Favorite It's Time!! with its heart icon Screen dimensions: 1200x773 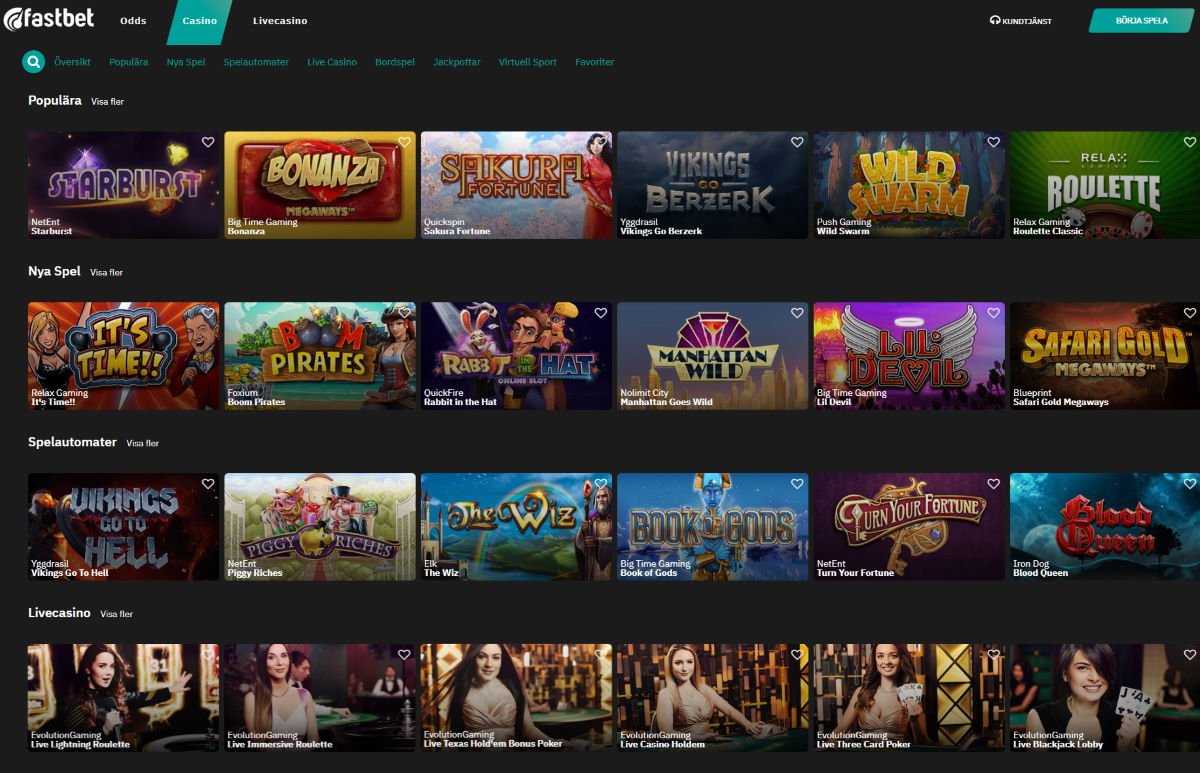click(x=208, y=313)
